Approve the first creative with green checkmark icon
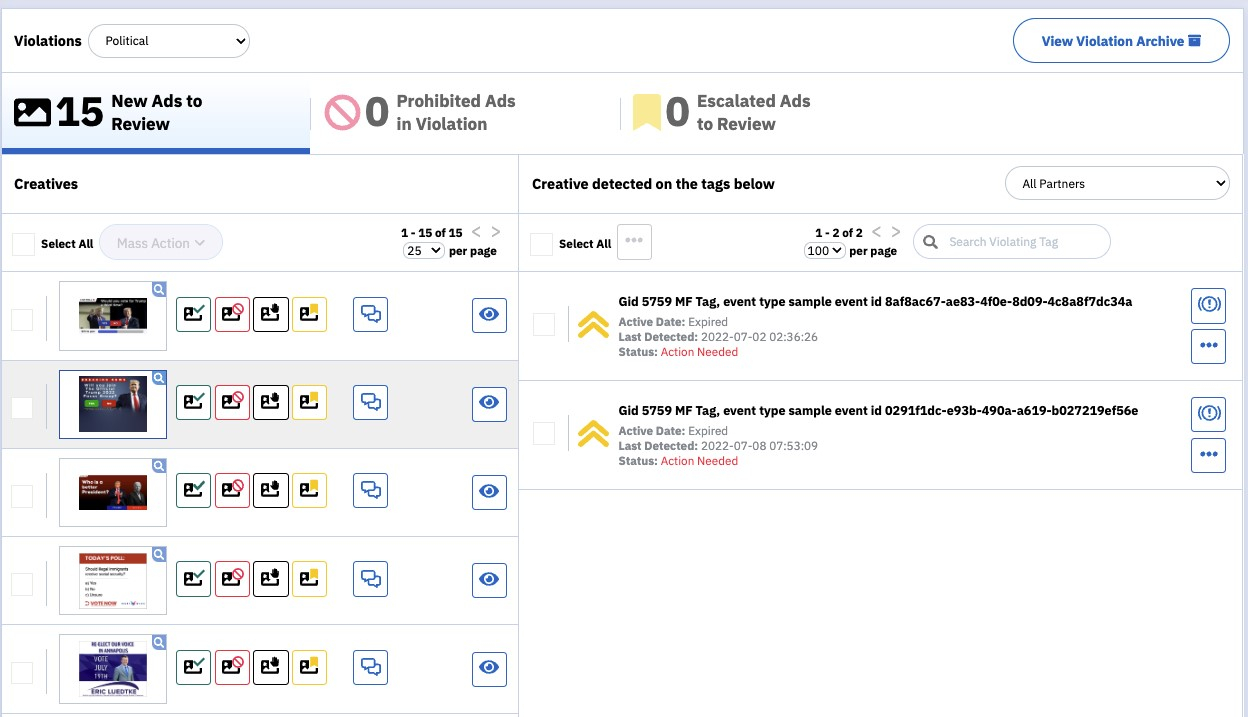Image resolution: width=1248 pixels, height=717 pixels. [193, 314]
